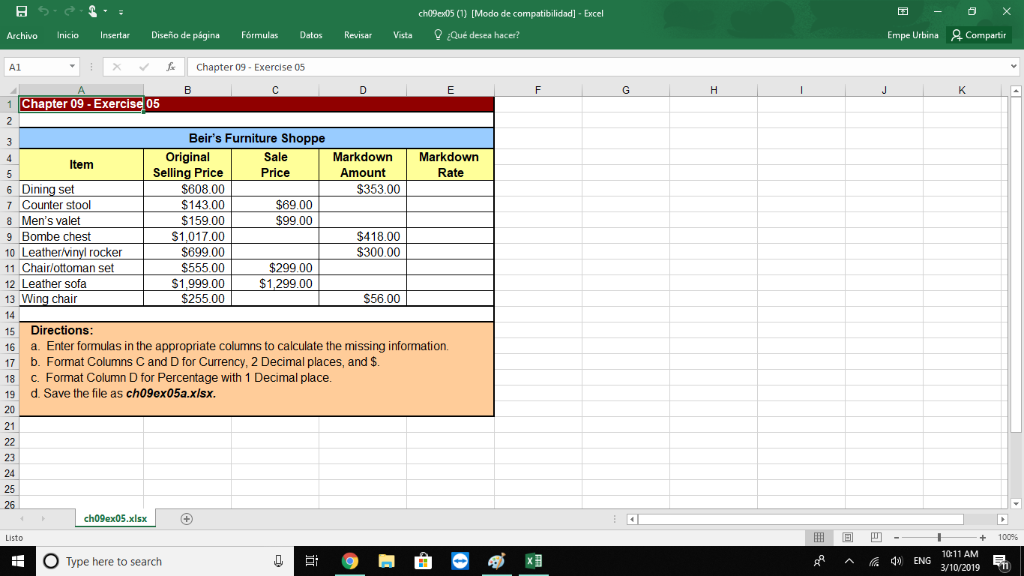
Task: Switch to Page Layout view icon
Action: (x=848, y=537)
